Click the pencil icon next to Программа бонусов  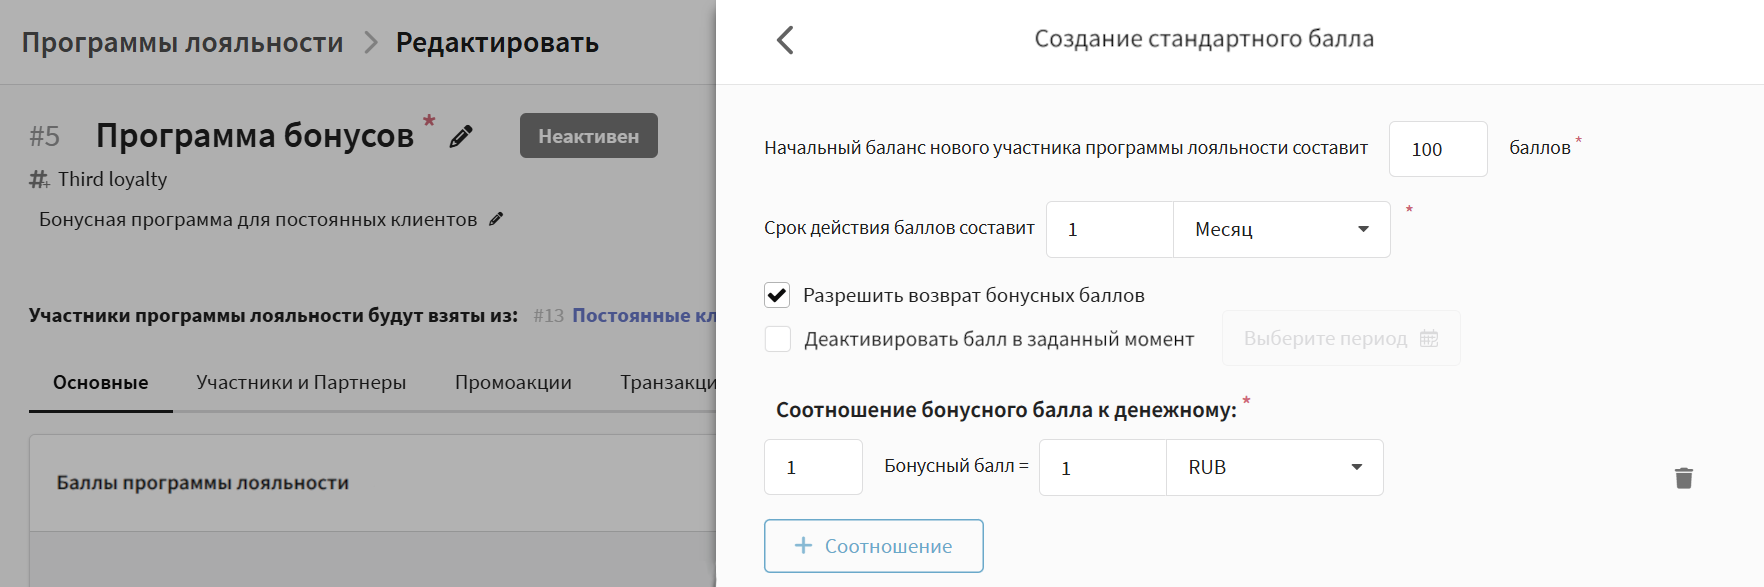pos(461,136)
